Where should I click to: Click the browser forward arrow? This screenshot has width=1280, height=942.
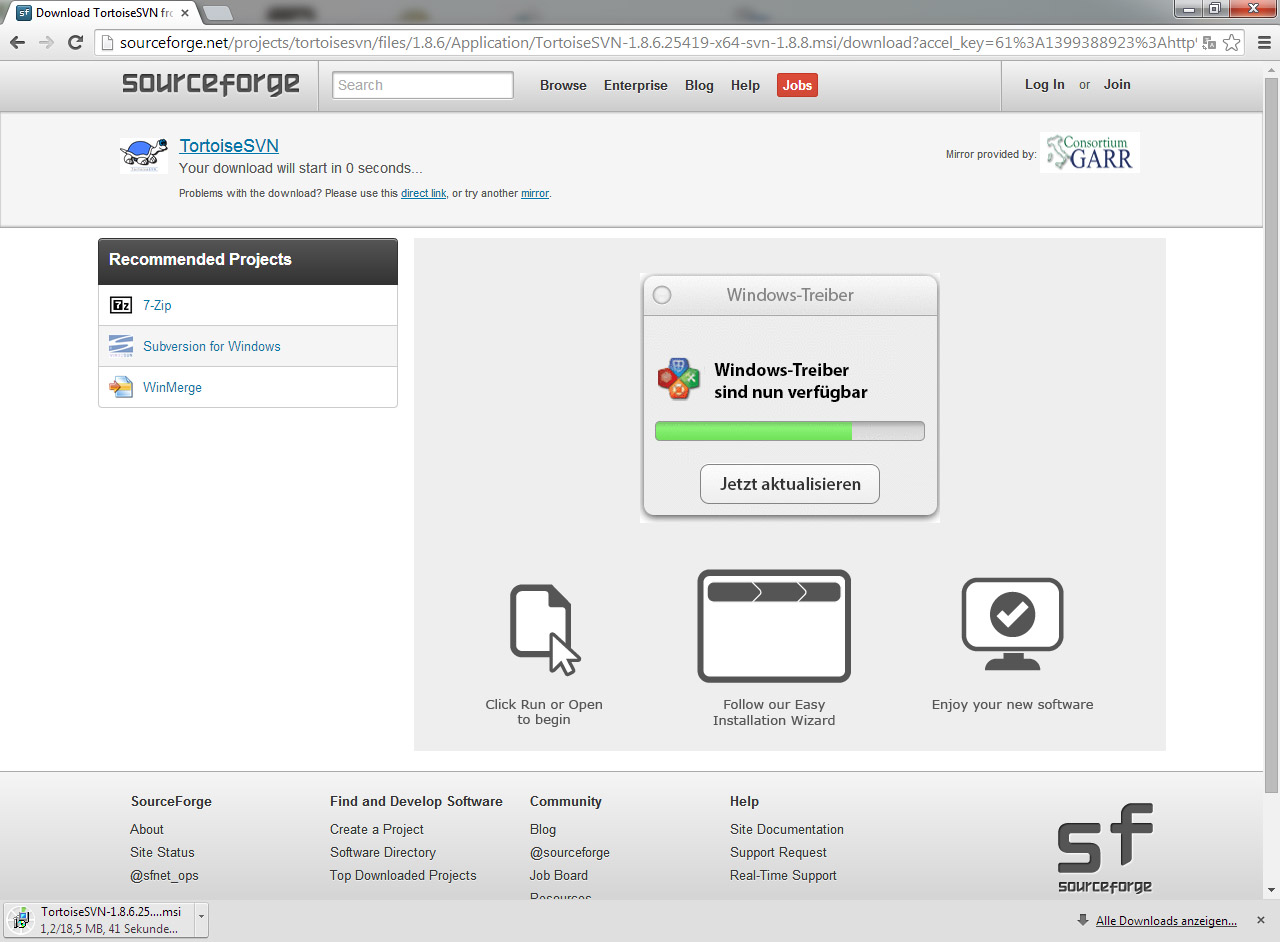(46, 42)
